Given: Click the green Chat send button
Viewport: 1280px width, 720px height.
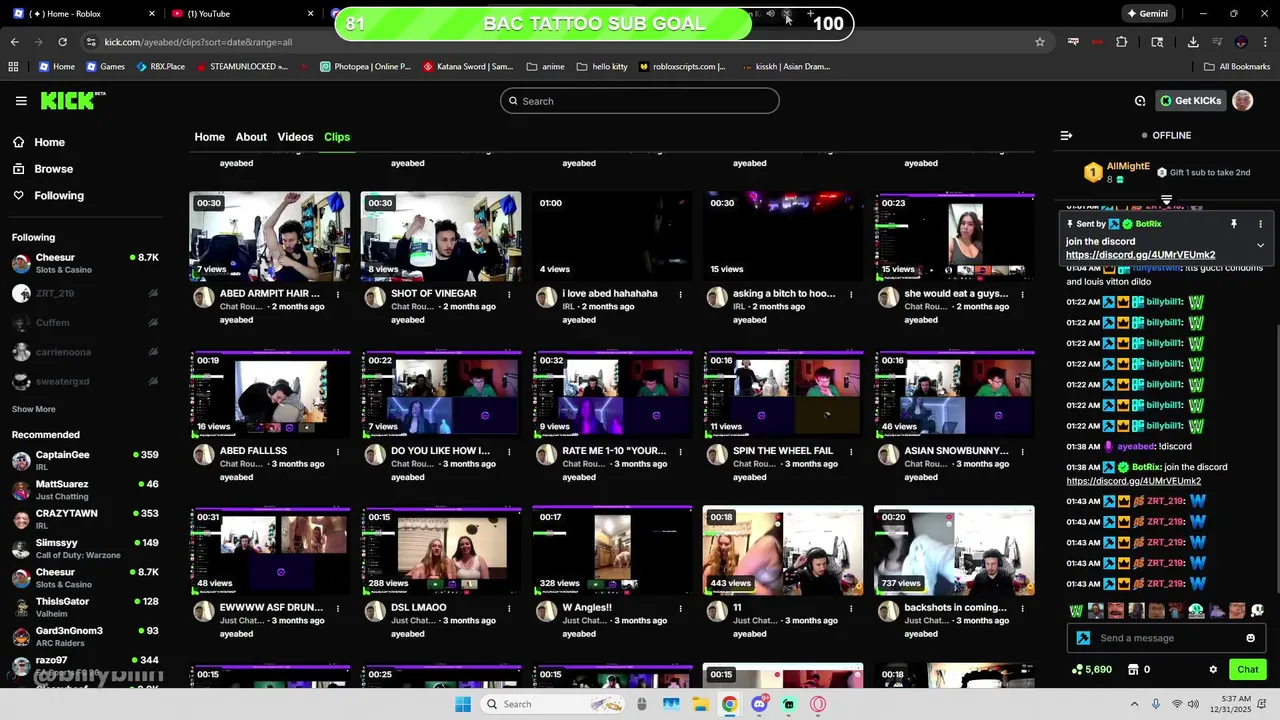Looking at the screenshot, I should 1248,670.
